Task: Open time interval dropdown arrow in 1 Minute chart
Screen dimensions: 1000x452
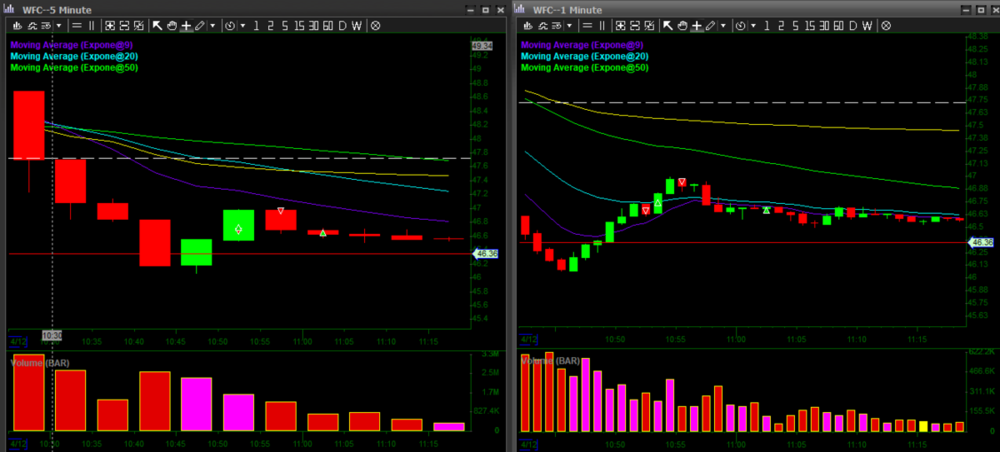Action: 754,25
